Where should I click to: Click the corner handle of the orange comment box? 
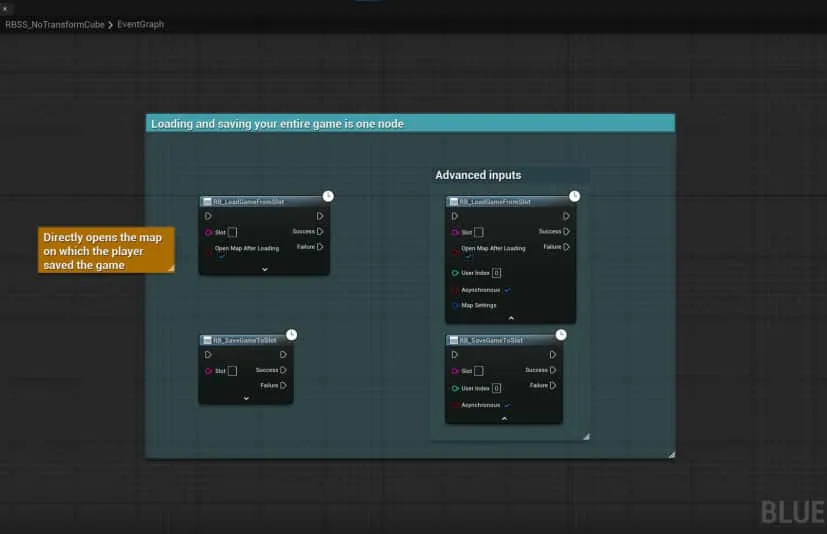pyautogui.click(x=171, y=269)
